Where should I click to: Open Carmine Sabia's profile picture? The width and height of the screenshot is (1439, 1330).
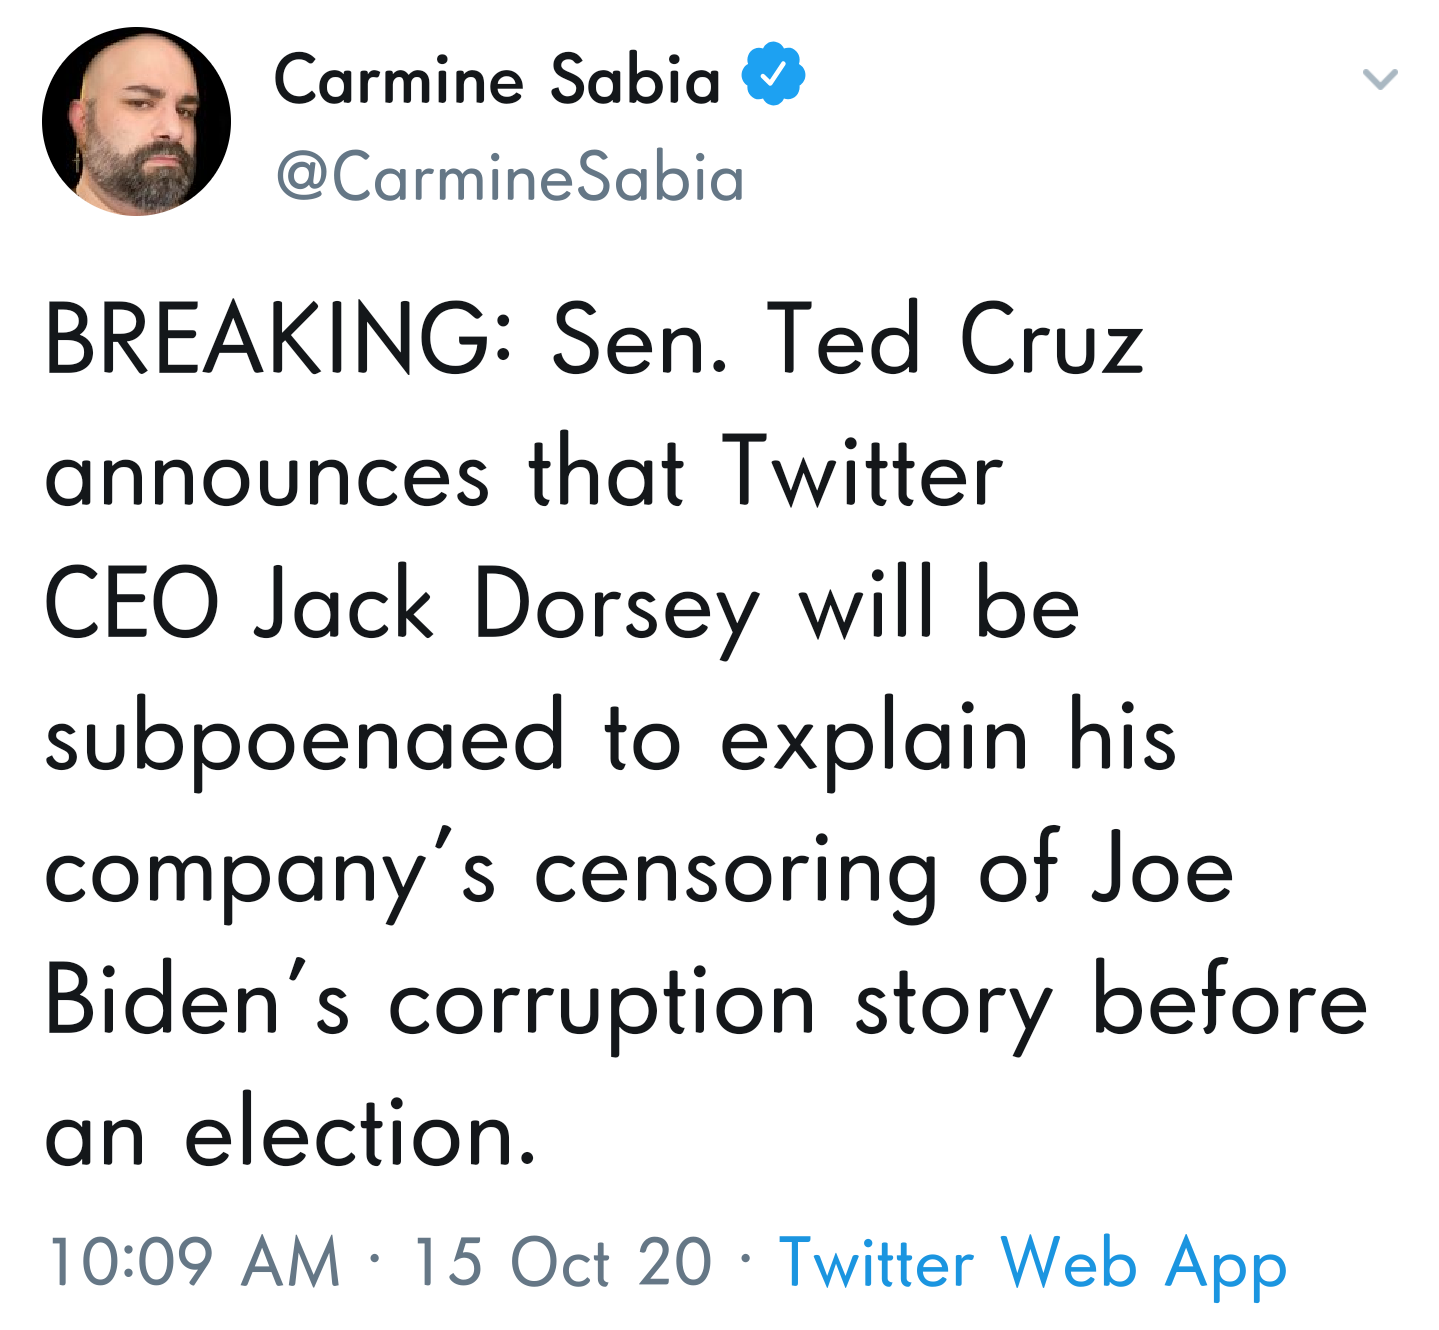pos(136,121)
